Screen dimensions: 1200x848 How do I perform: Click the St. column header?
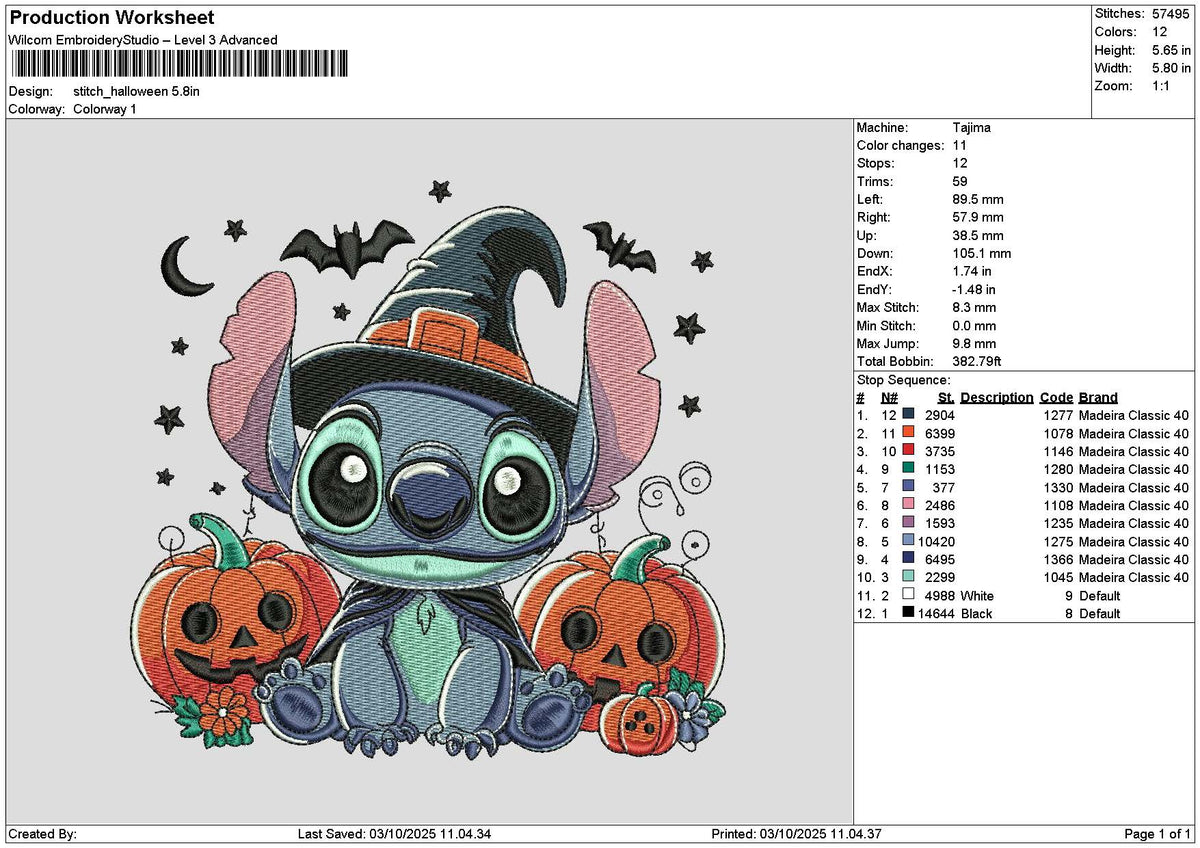pos(946,398)
